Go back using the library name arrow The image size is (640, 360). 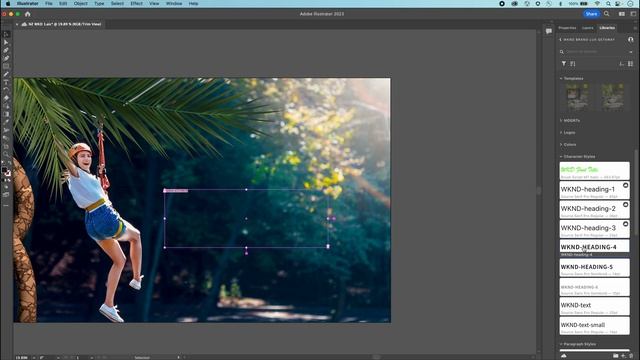(560, 40)
